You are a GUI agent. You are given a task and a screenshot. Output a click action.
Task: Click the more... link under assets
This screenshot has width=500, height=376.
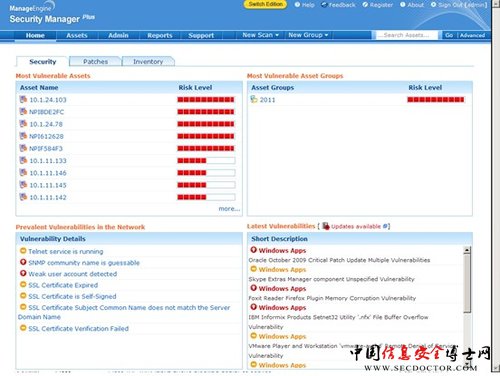tap(229, 209)
